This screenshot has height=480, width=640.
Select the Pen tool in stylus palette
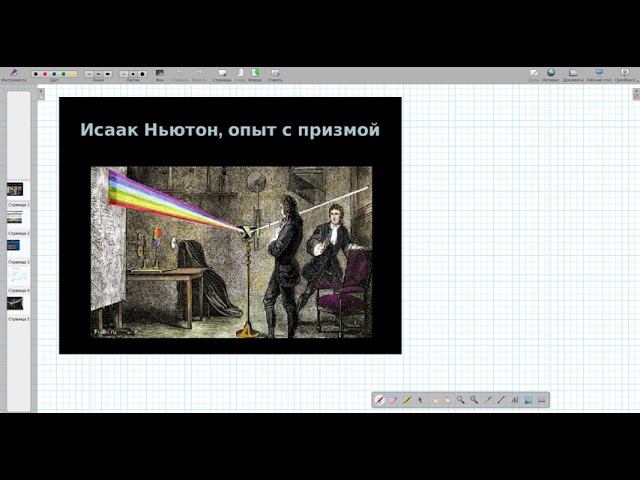(x=380, y=400)
